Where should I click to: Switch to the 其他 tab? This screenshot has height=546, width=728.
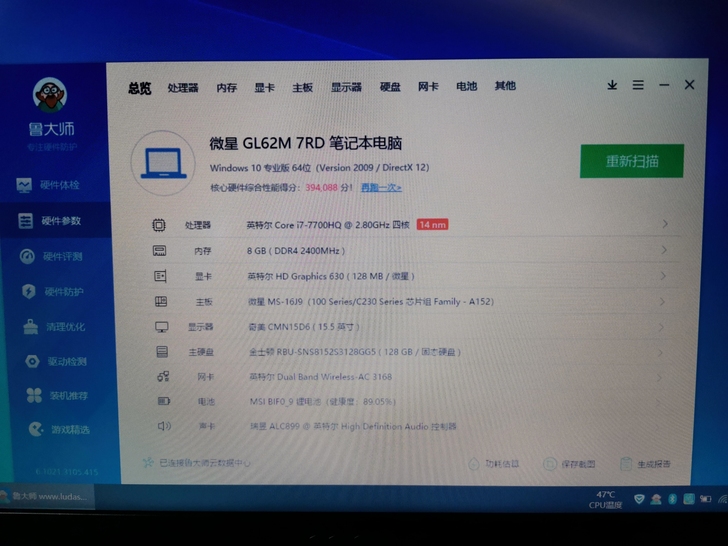point(505,85)
